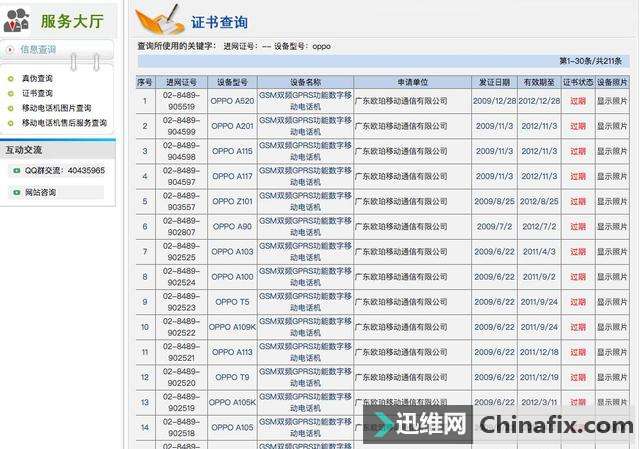Click the 申请单位 column header

point(413,82)
